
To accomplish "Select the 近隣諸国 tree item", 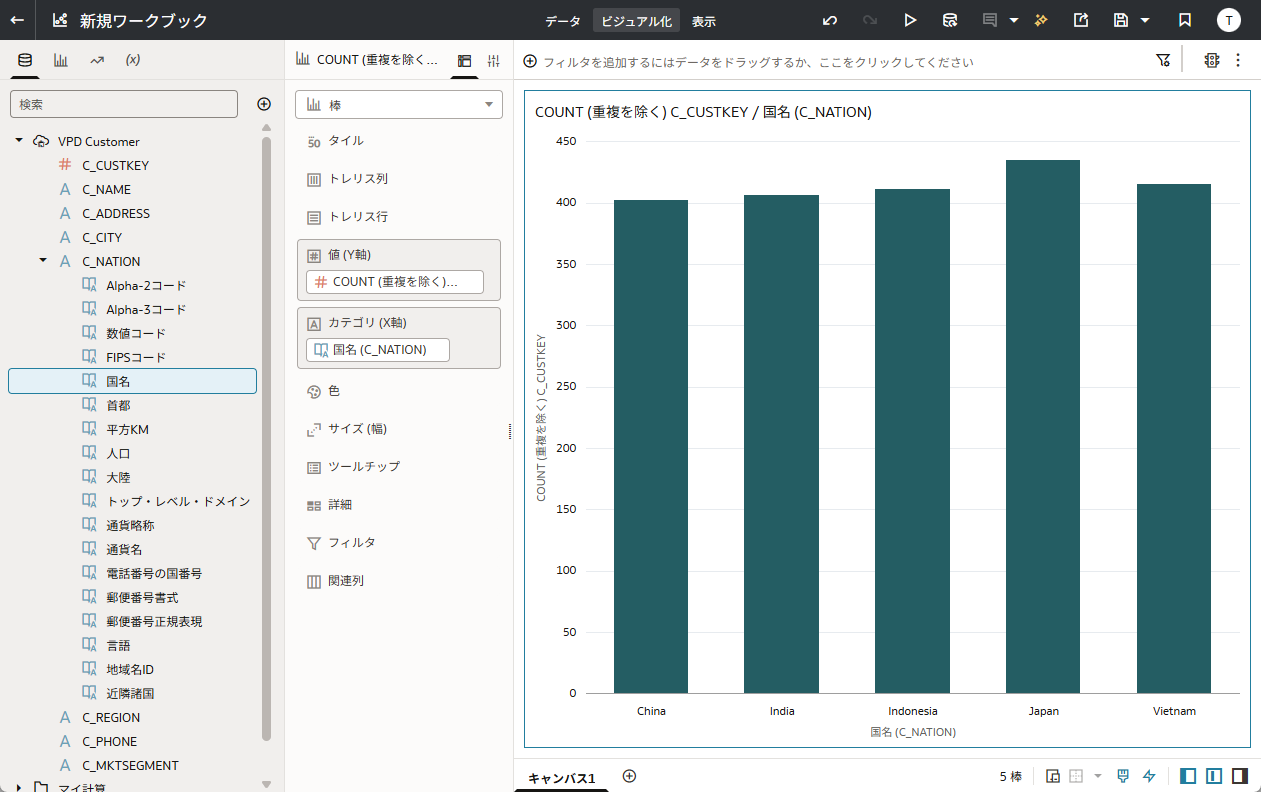I will tap(130, 693).
